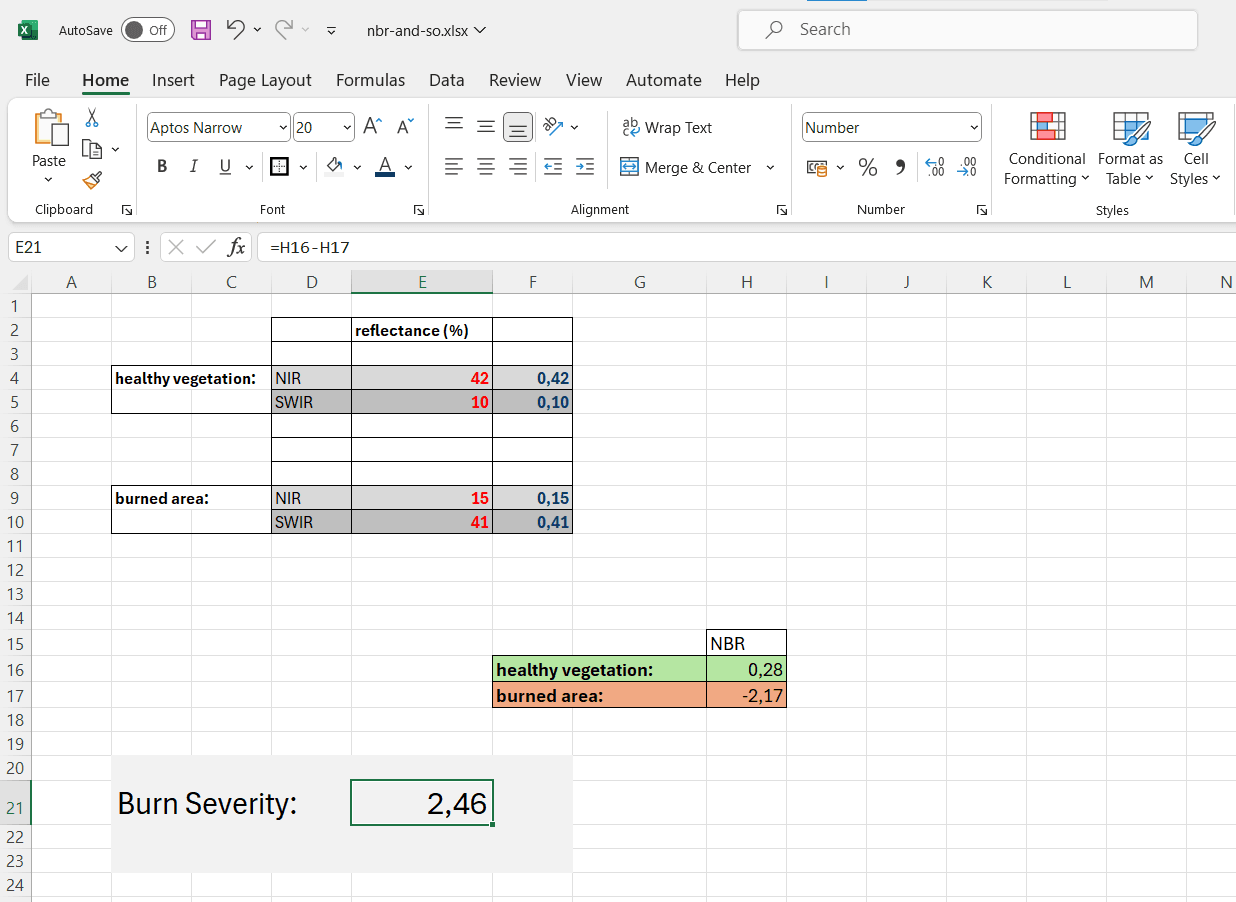Toggle Bold formatting
Image resolution: width=1236 pixels, height=902 pixels.
pos(162,167)
